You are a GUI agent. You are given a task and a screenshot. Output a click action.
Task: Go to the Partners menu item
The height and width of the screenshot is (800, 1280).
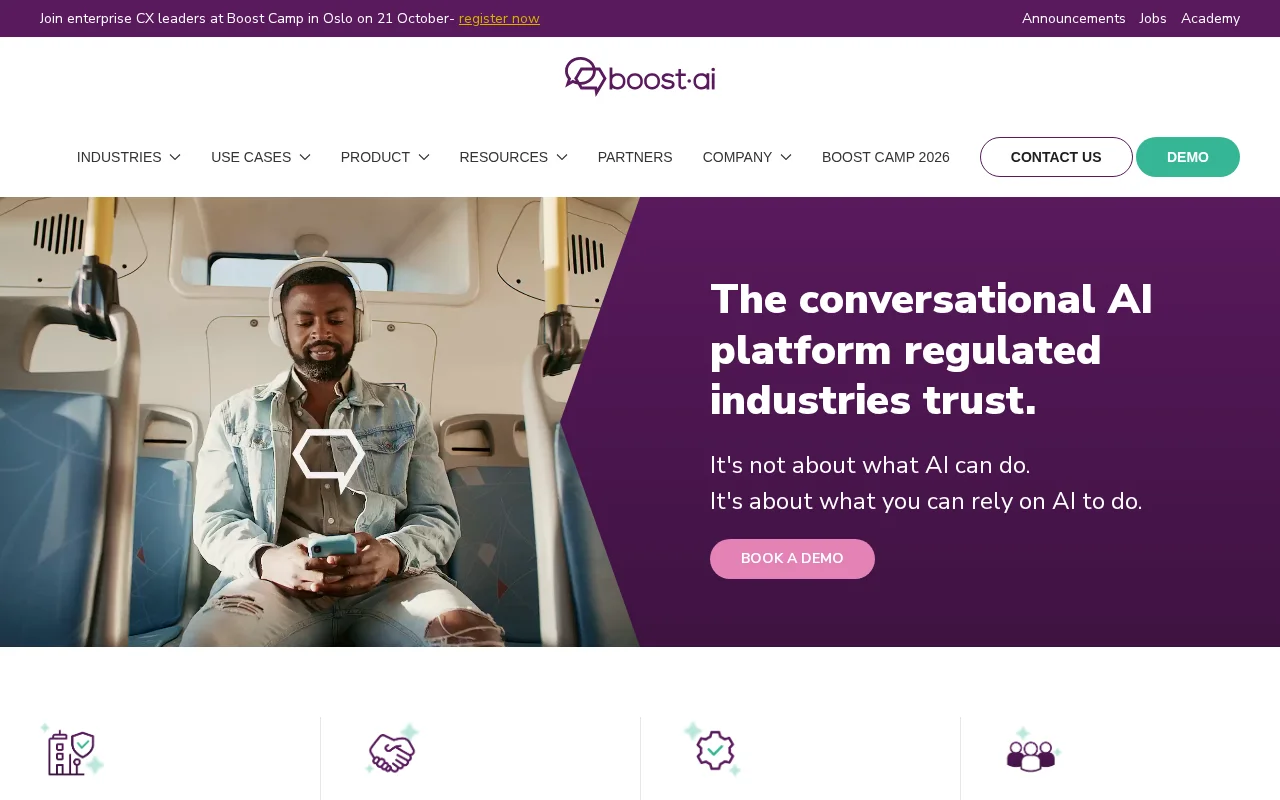click(x=635, y=157)
